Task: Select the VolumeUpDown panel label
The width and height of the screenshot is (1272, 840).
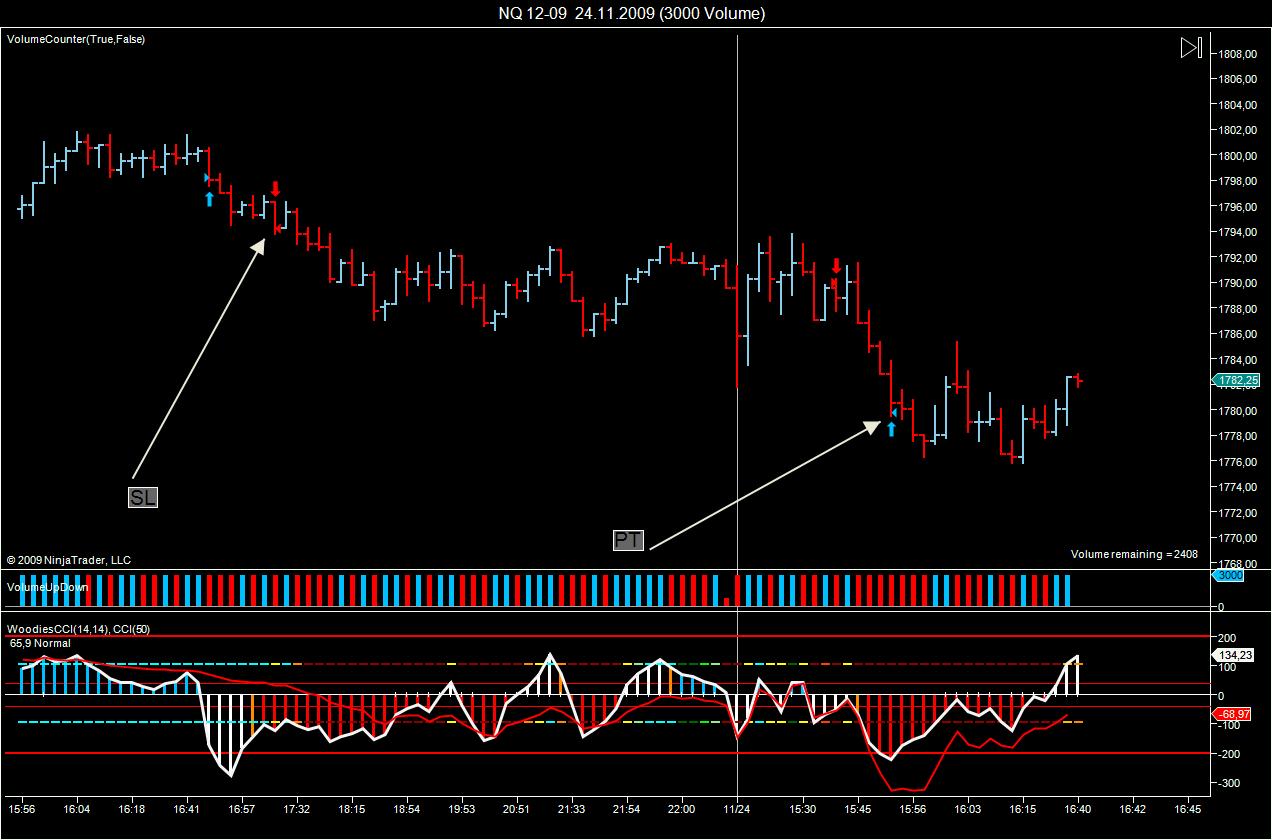Action: [x=48, y=587]
